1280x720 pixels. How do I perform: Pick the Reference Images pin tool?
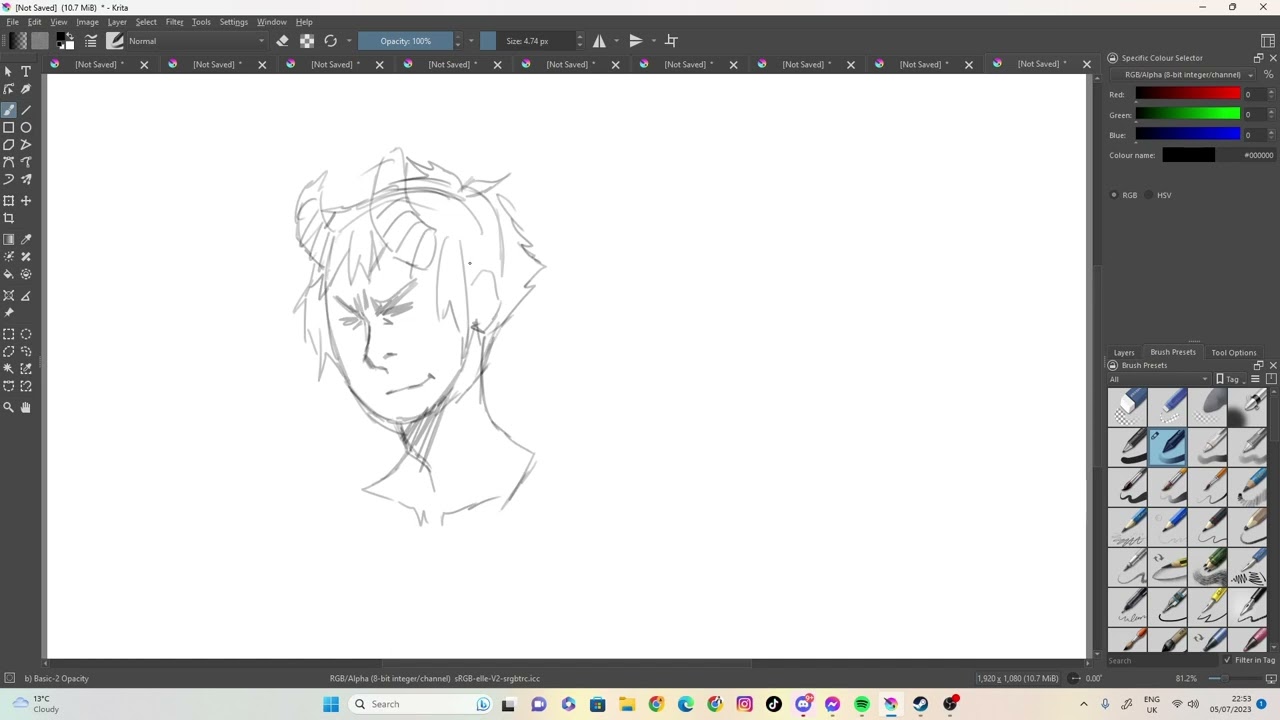click(x=9, y=313)
